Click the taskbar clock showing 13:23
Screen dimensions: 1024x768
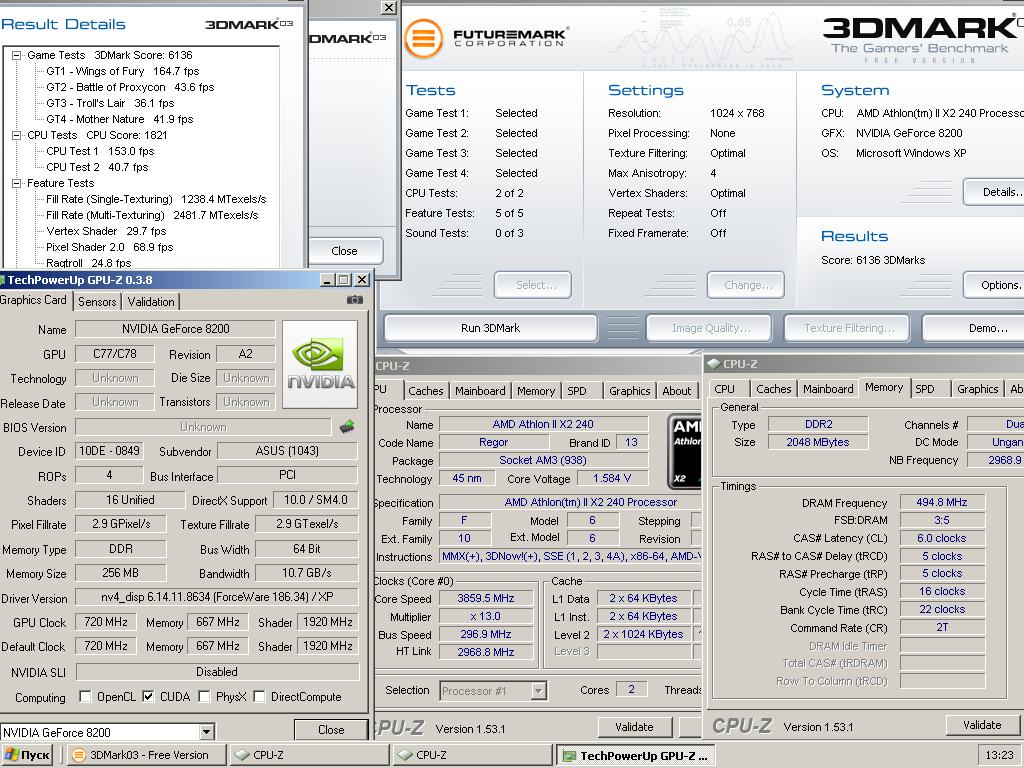coord(999,755)
